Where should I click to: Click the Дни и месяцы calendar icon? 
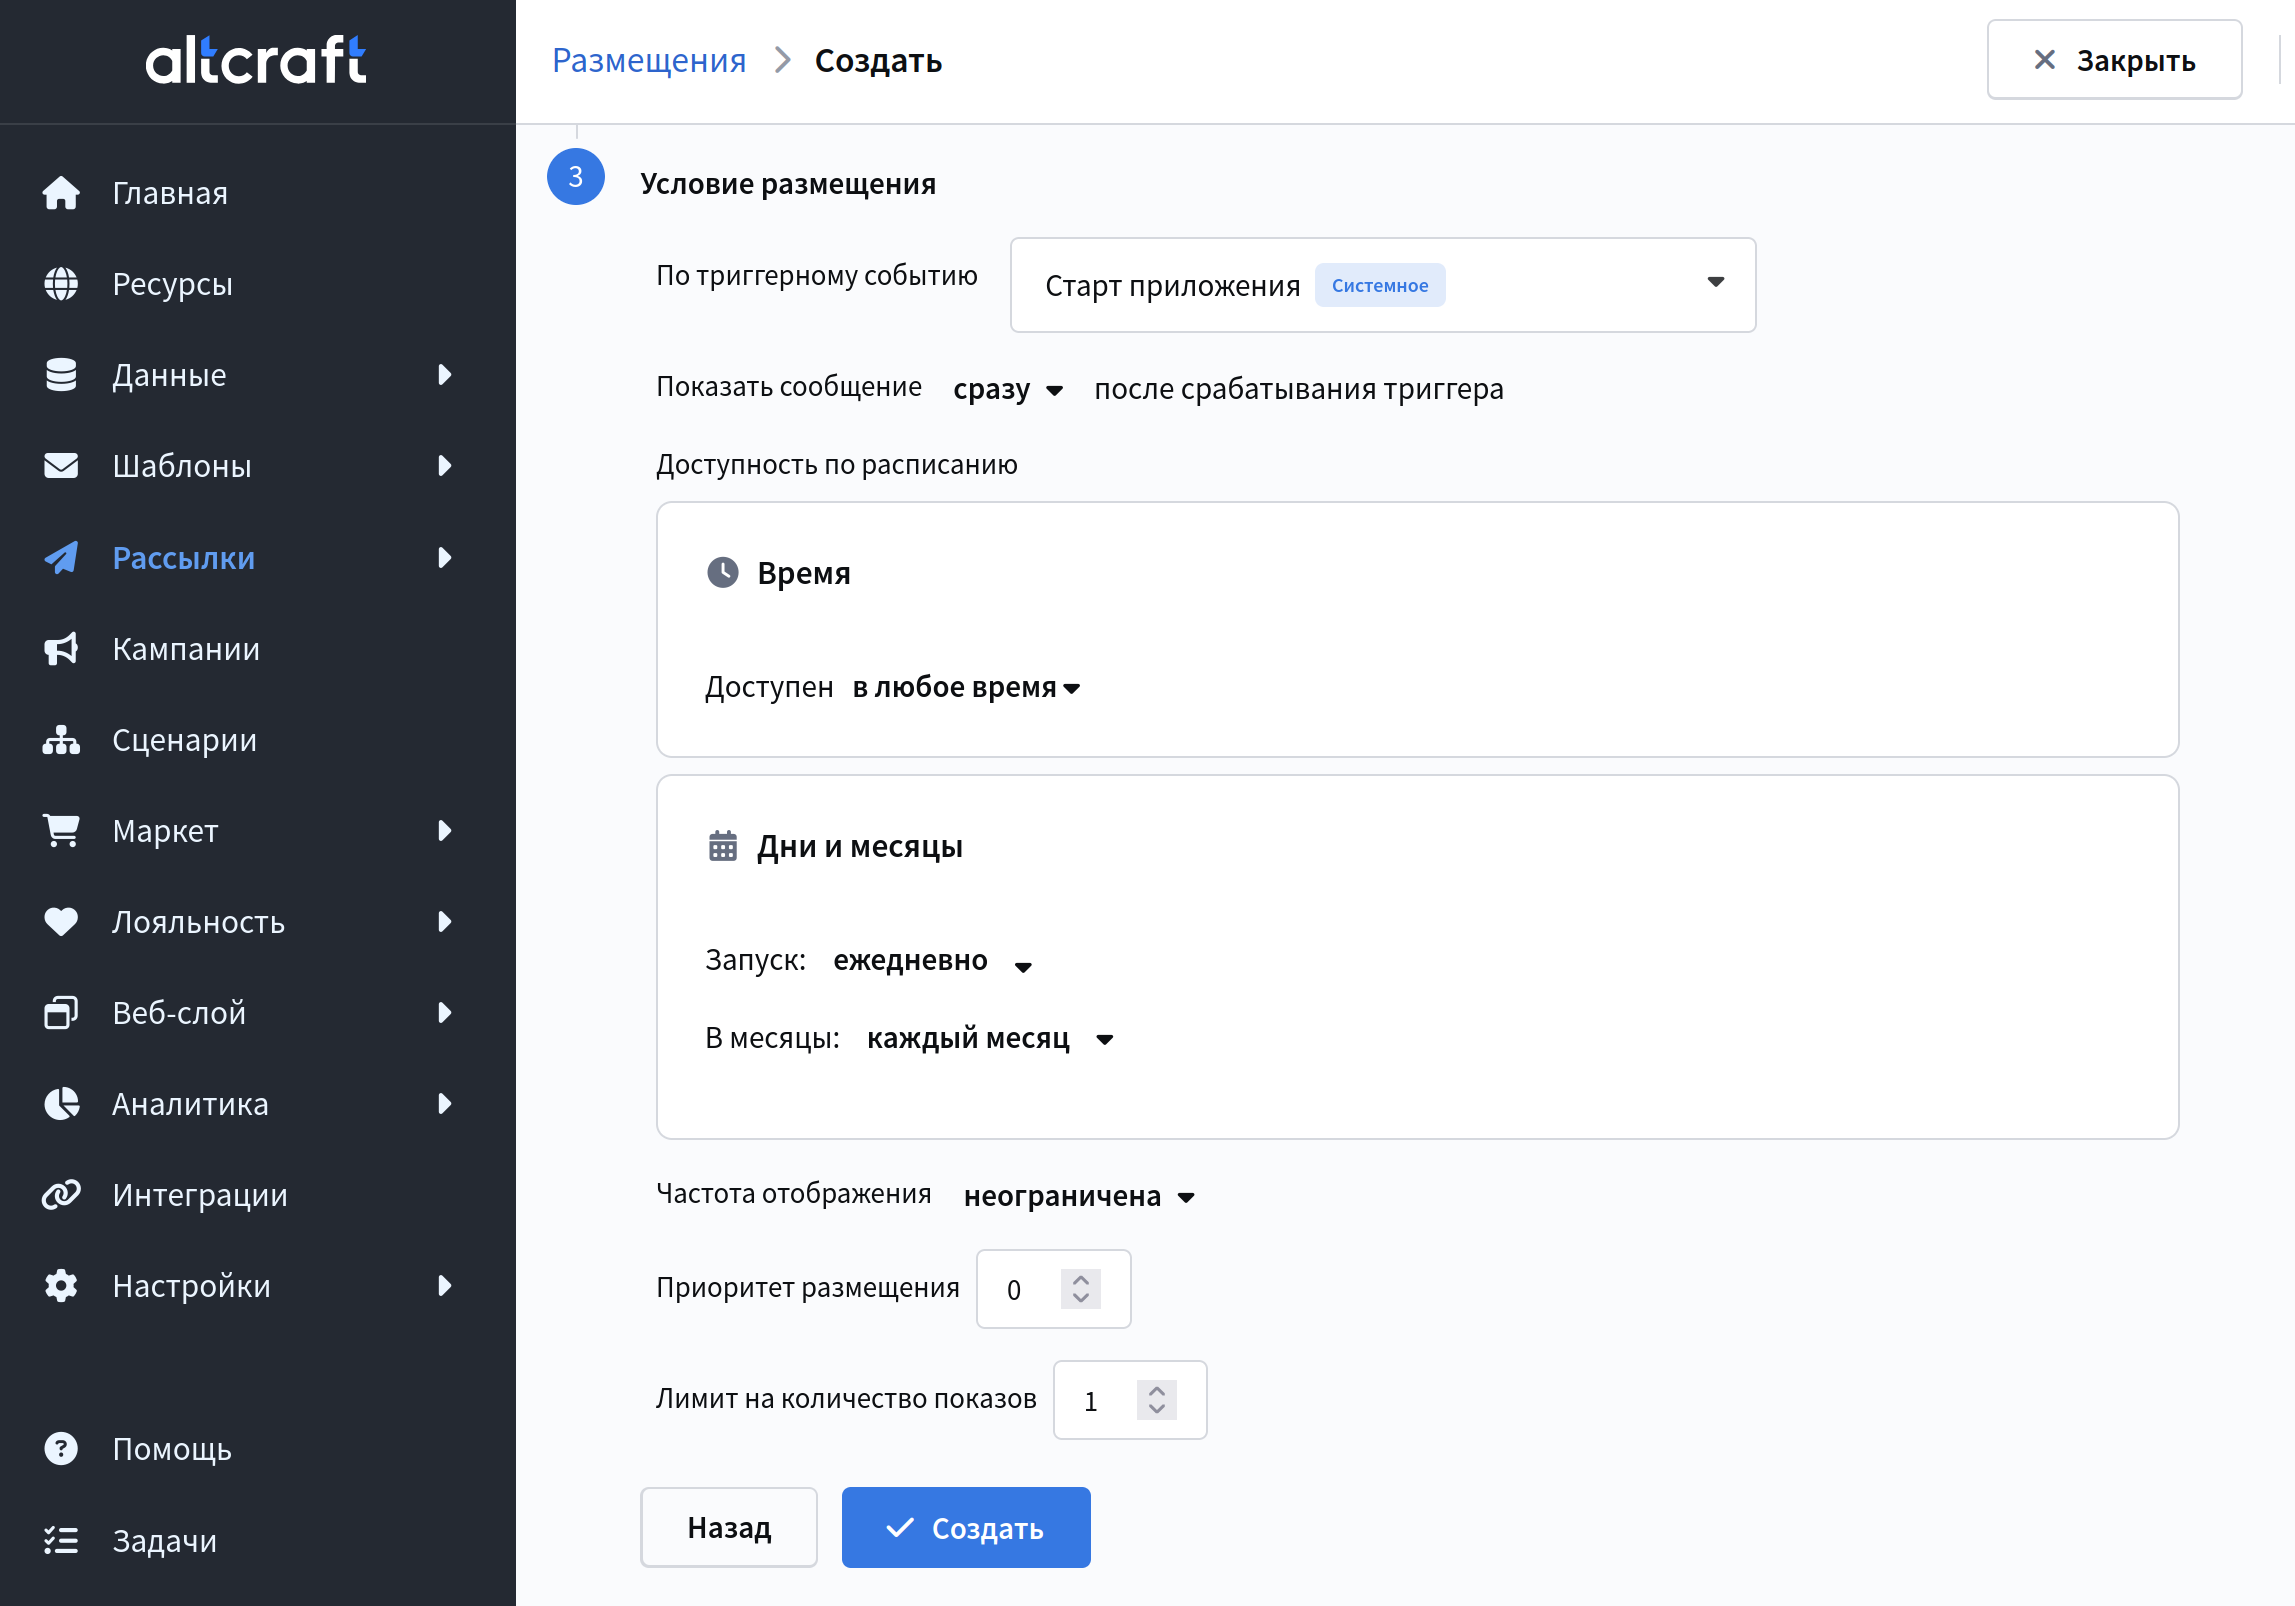pyautogui.click(x=722, y=846)
